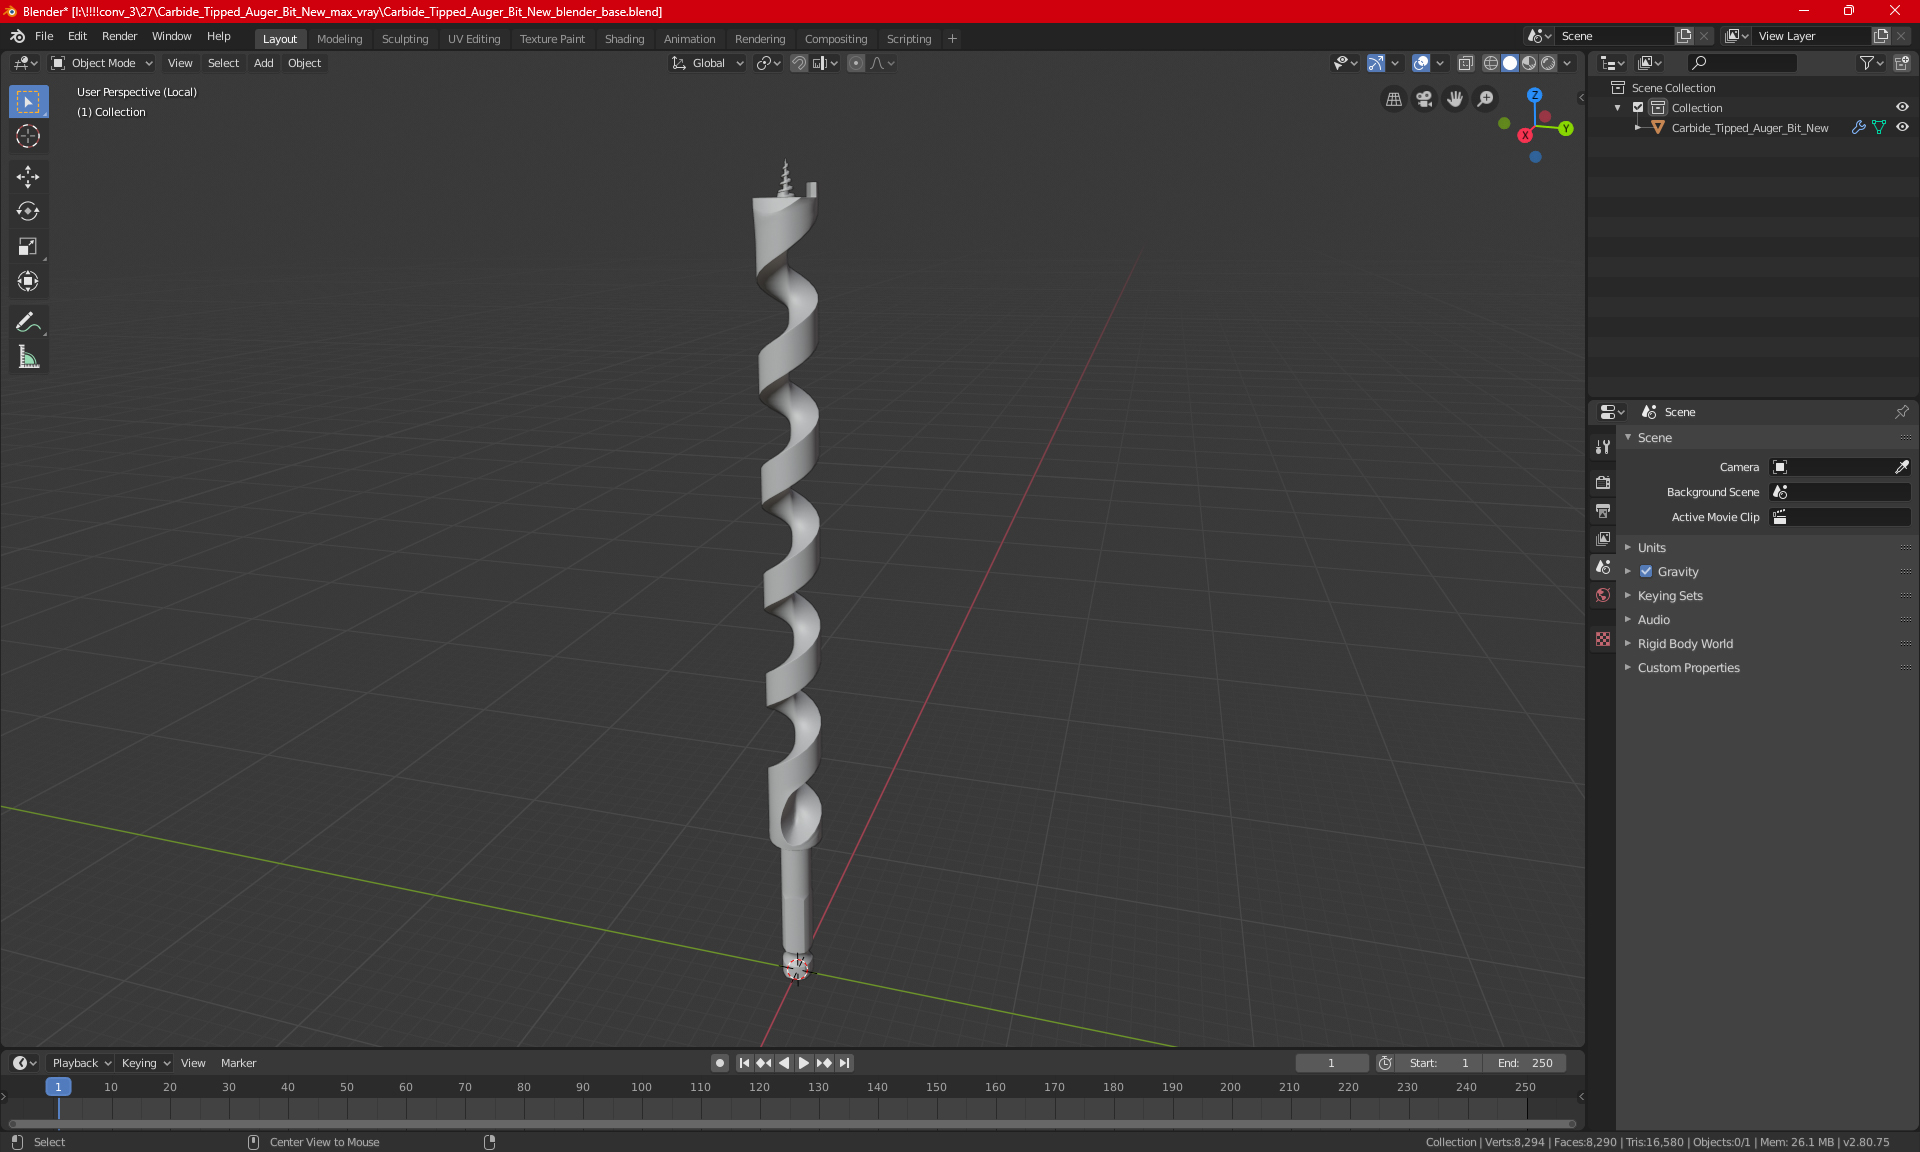Open Global transform orientation dropdown
Screen dimensions: 1920x1152
click(x=707, y=63)
